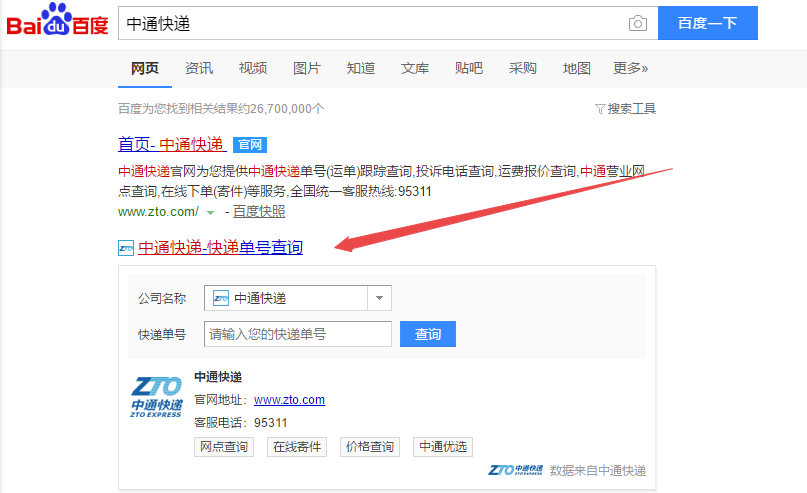
Task: Open the 采购 tab
Action: coord(523,68)
